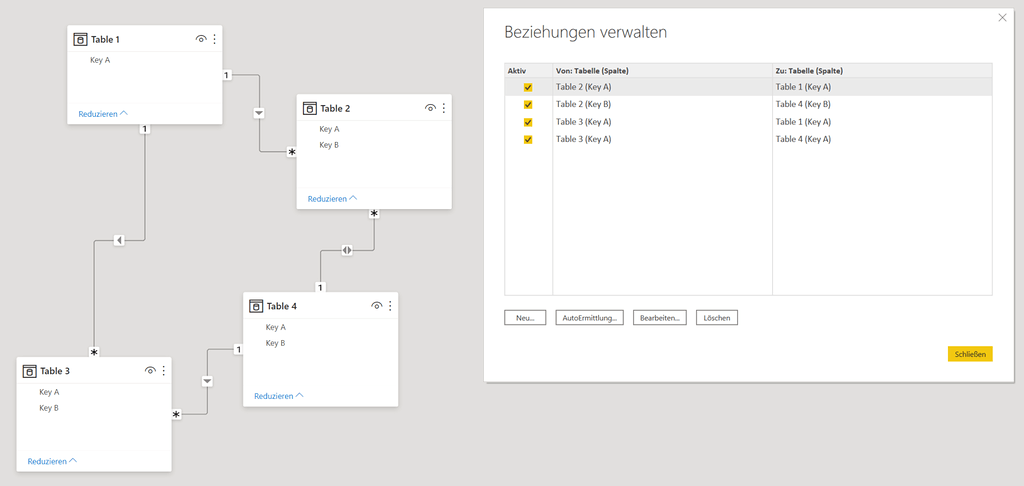Open the Table 2 more options menu

[x=444, y=108]
